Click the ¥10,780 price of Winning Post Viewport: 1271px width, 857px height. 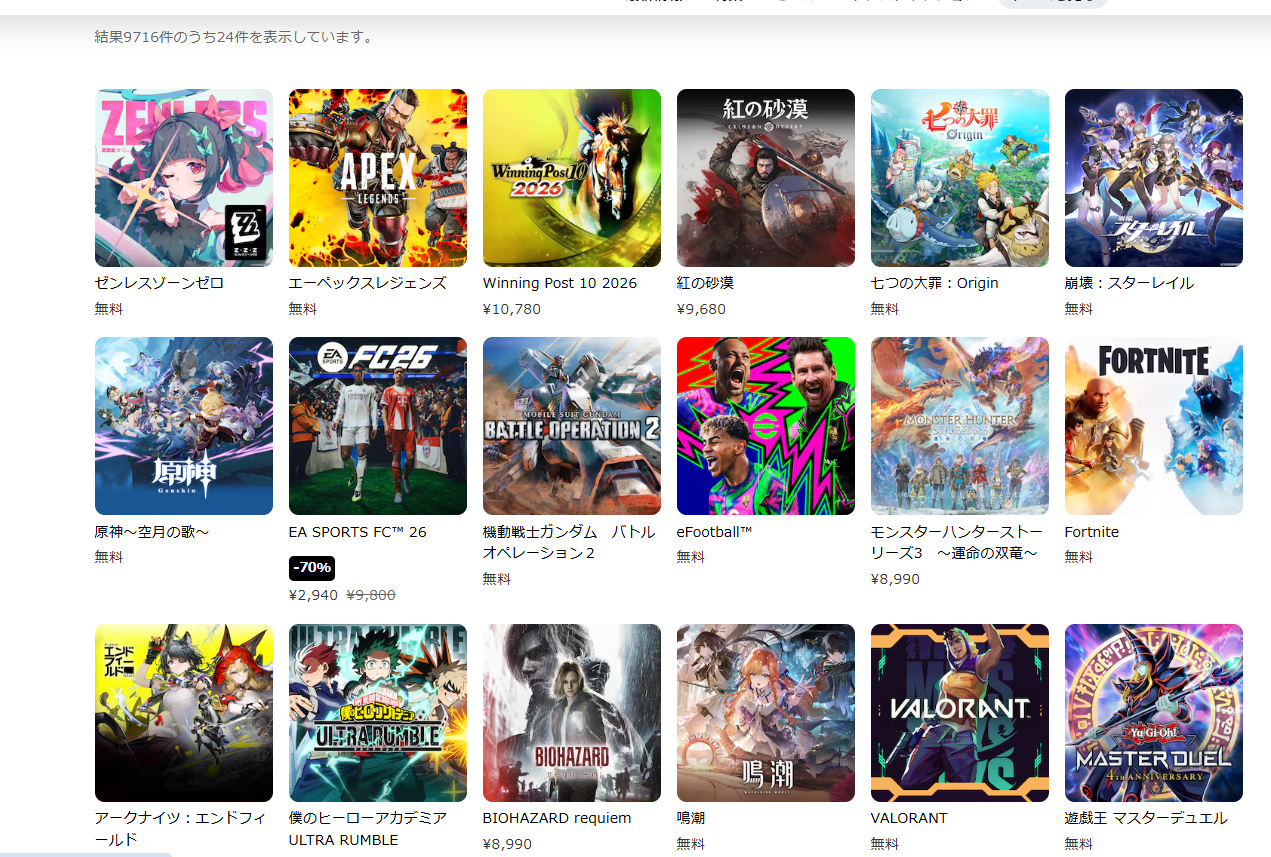pos(512,309)
